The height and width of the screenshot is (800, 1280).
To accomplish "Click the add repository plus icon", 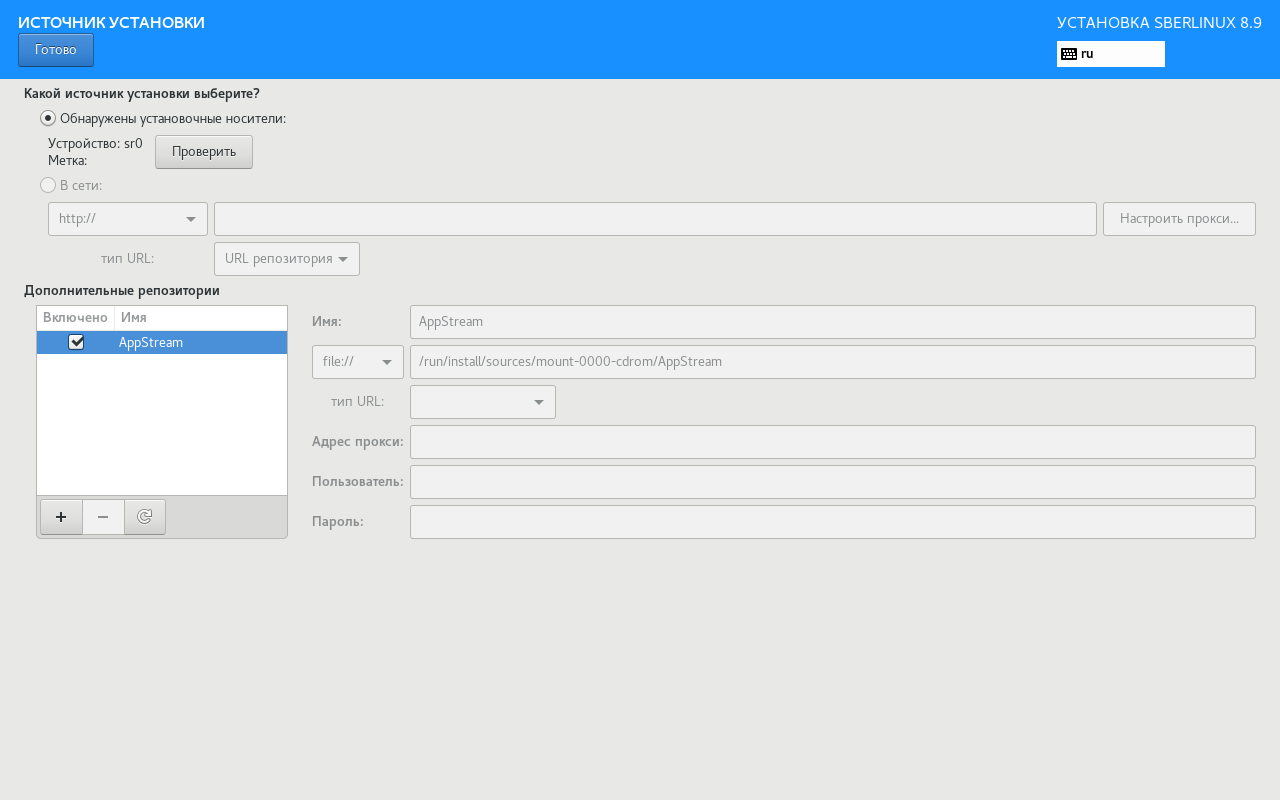I will [61, 517].
